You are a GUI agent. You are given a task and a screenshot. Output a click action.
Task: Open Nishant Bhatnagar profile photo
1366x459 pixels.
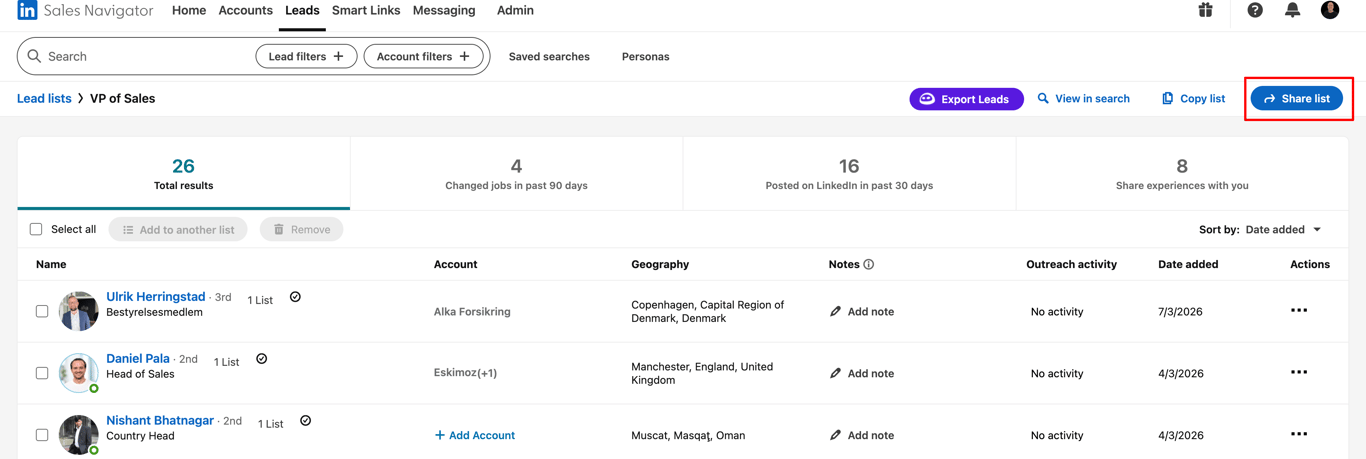point(78,435)
